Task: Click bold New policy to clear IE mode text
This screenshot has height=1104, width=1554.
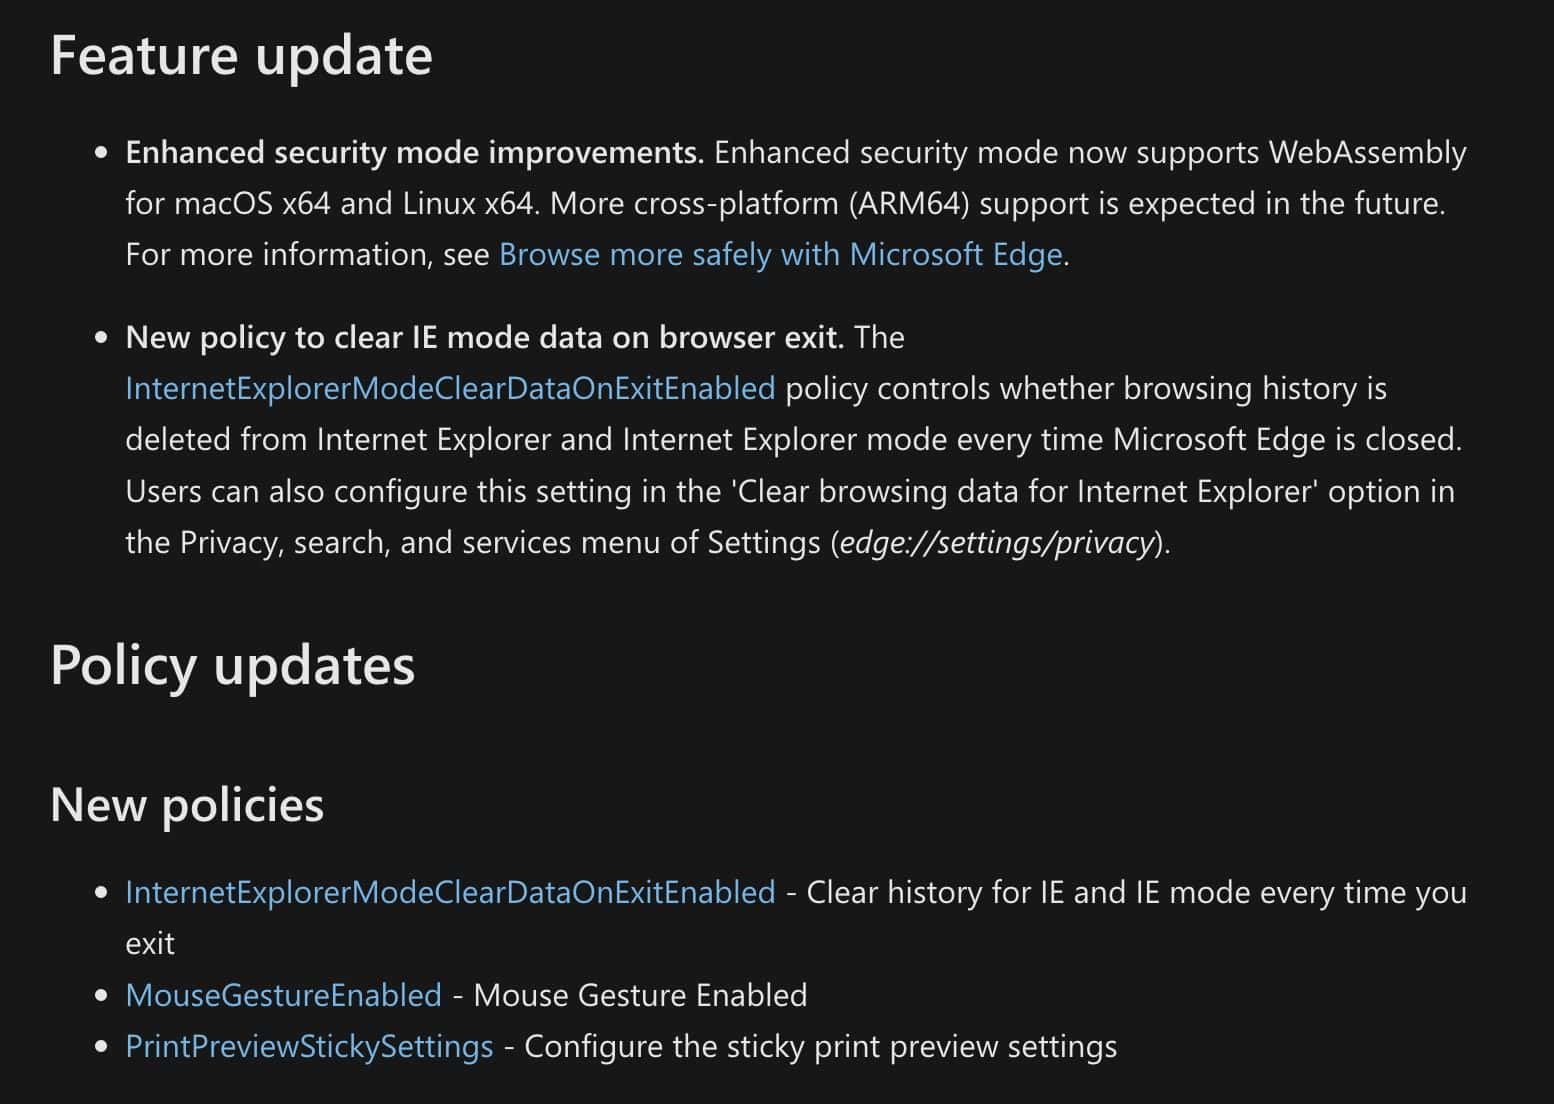Action: click(x=485, y=338)
